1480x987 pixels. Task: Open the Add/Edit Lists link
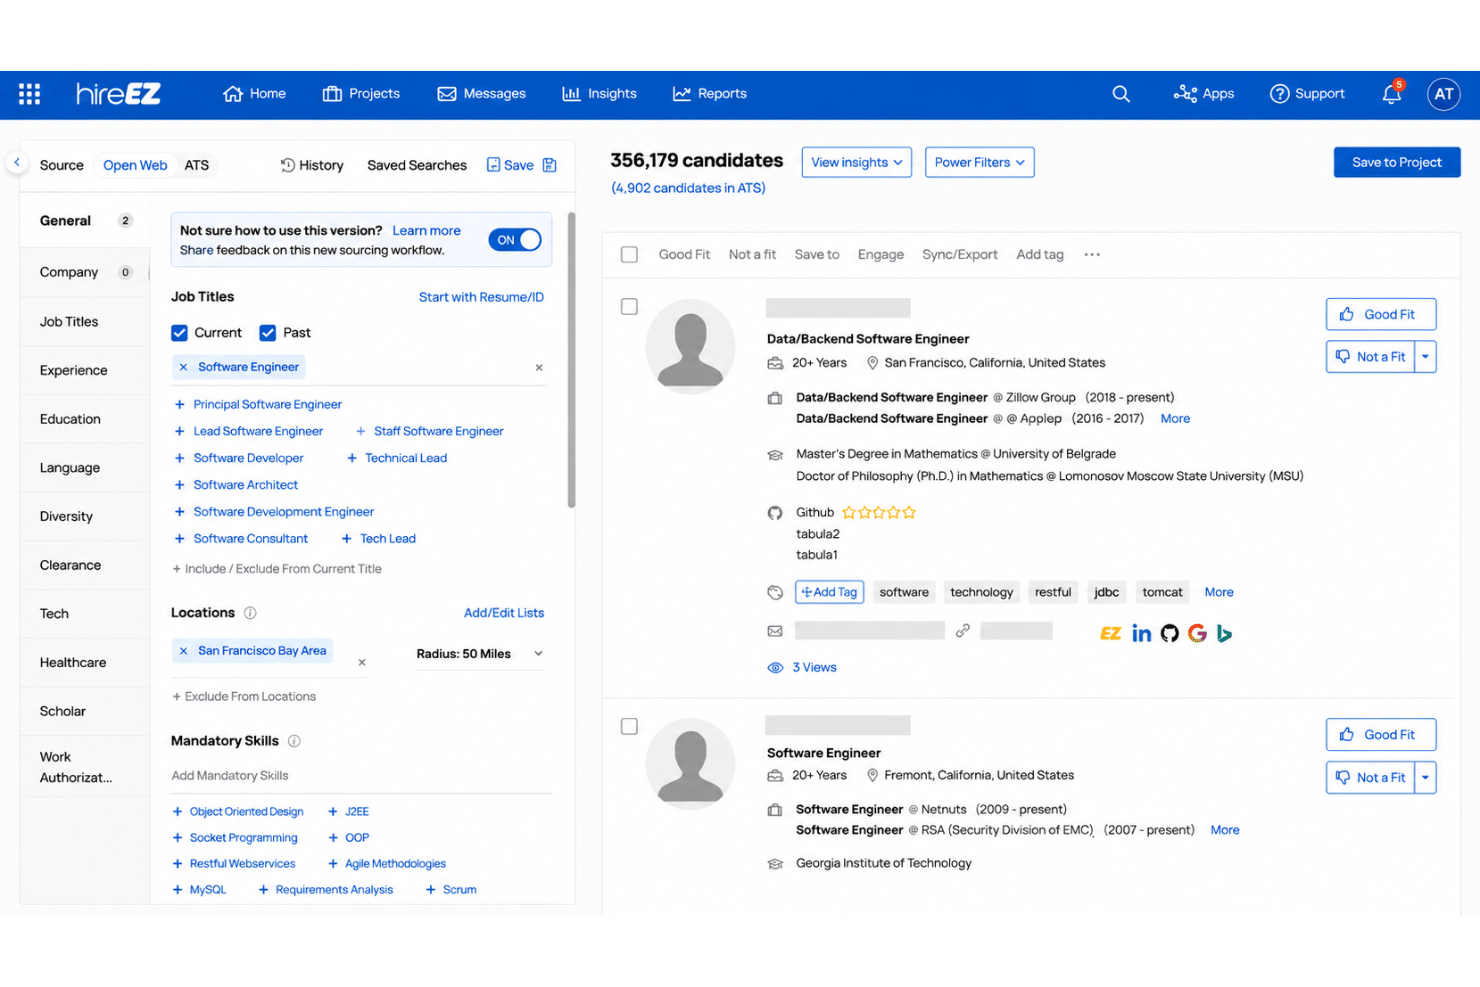(504, 613)
